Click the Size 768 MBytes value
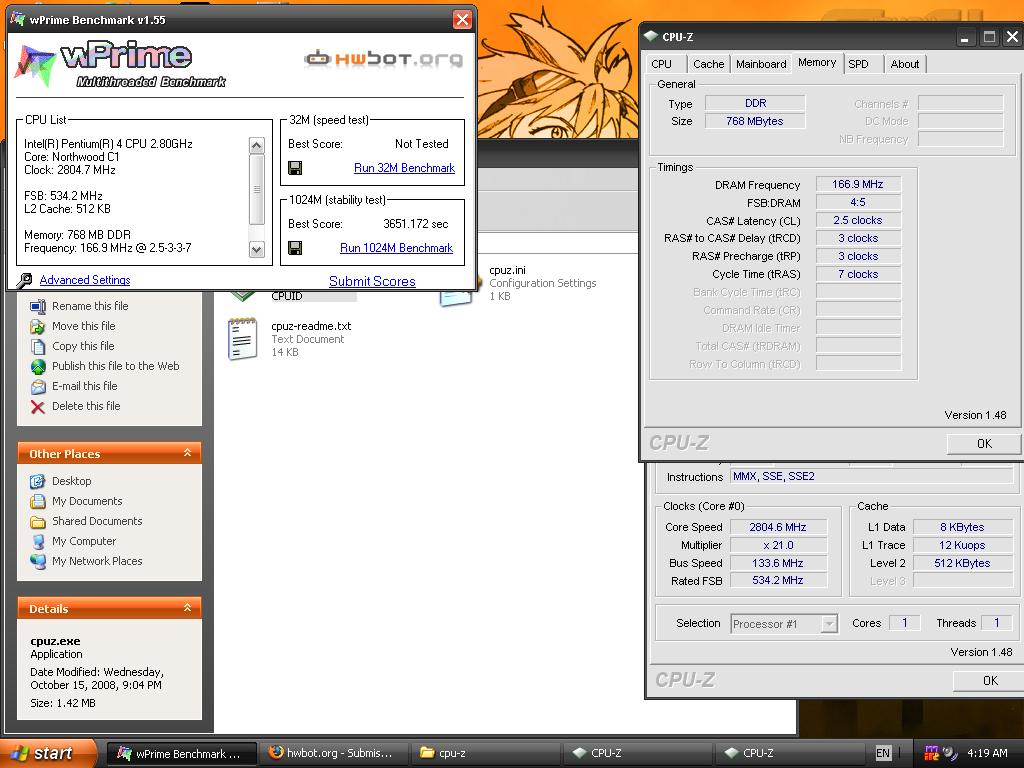Screen dimensions: 1024x768 click(755, 121)
